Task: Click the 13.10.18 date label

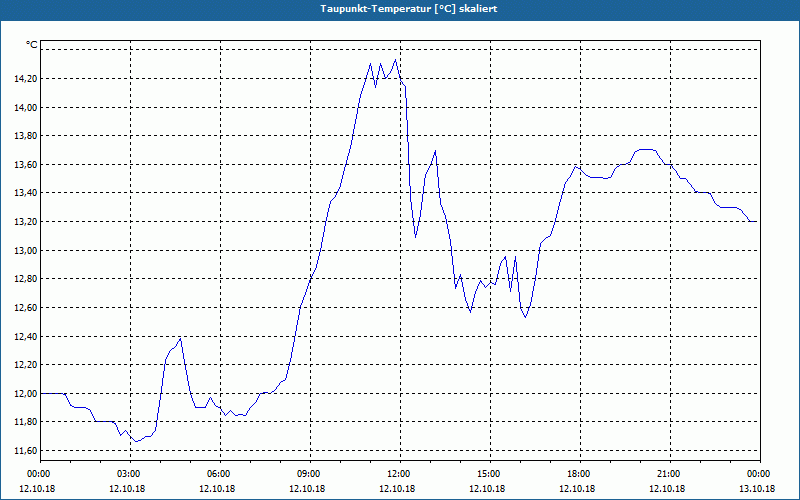Action: [757, 489]
